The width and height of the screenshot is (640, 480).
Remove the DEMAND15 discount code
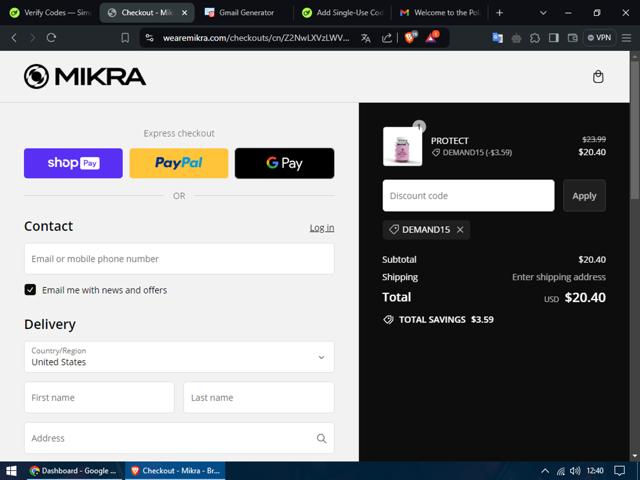(460, 230)
